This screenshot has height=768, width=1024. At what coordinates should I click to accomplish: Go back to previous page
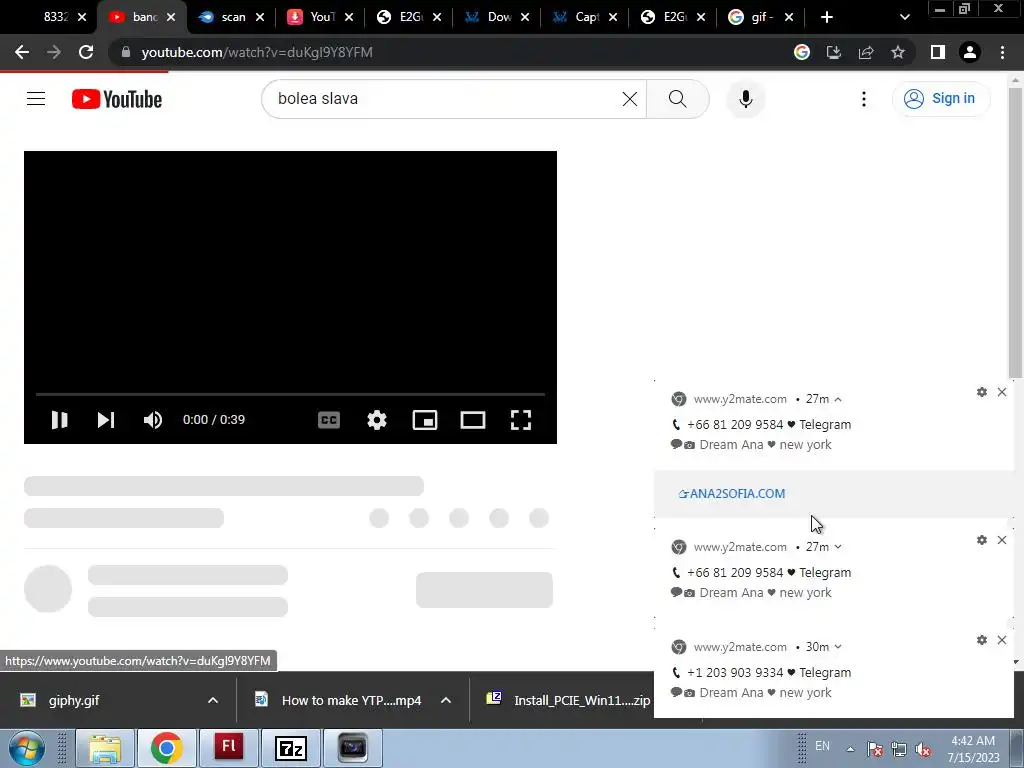[22, 52]
